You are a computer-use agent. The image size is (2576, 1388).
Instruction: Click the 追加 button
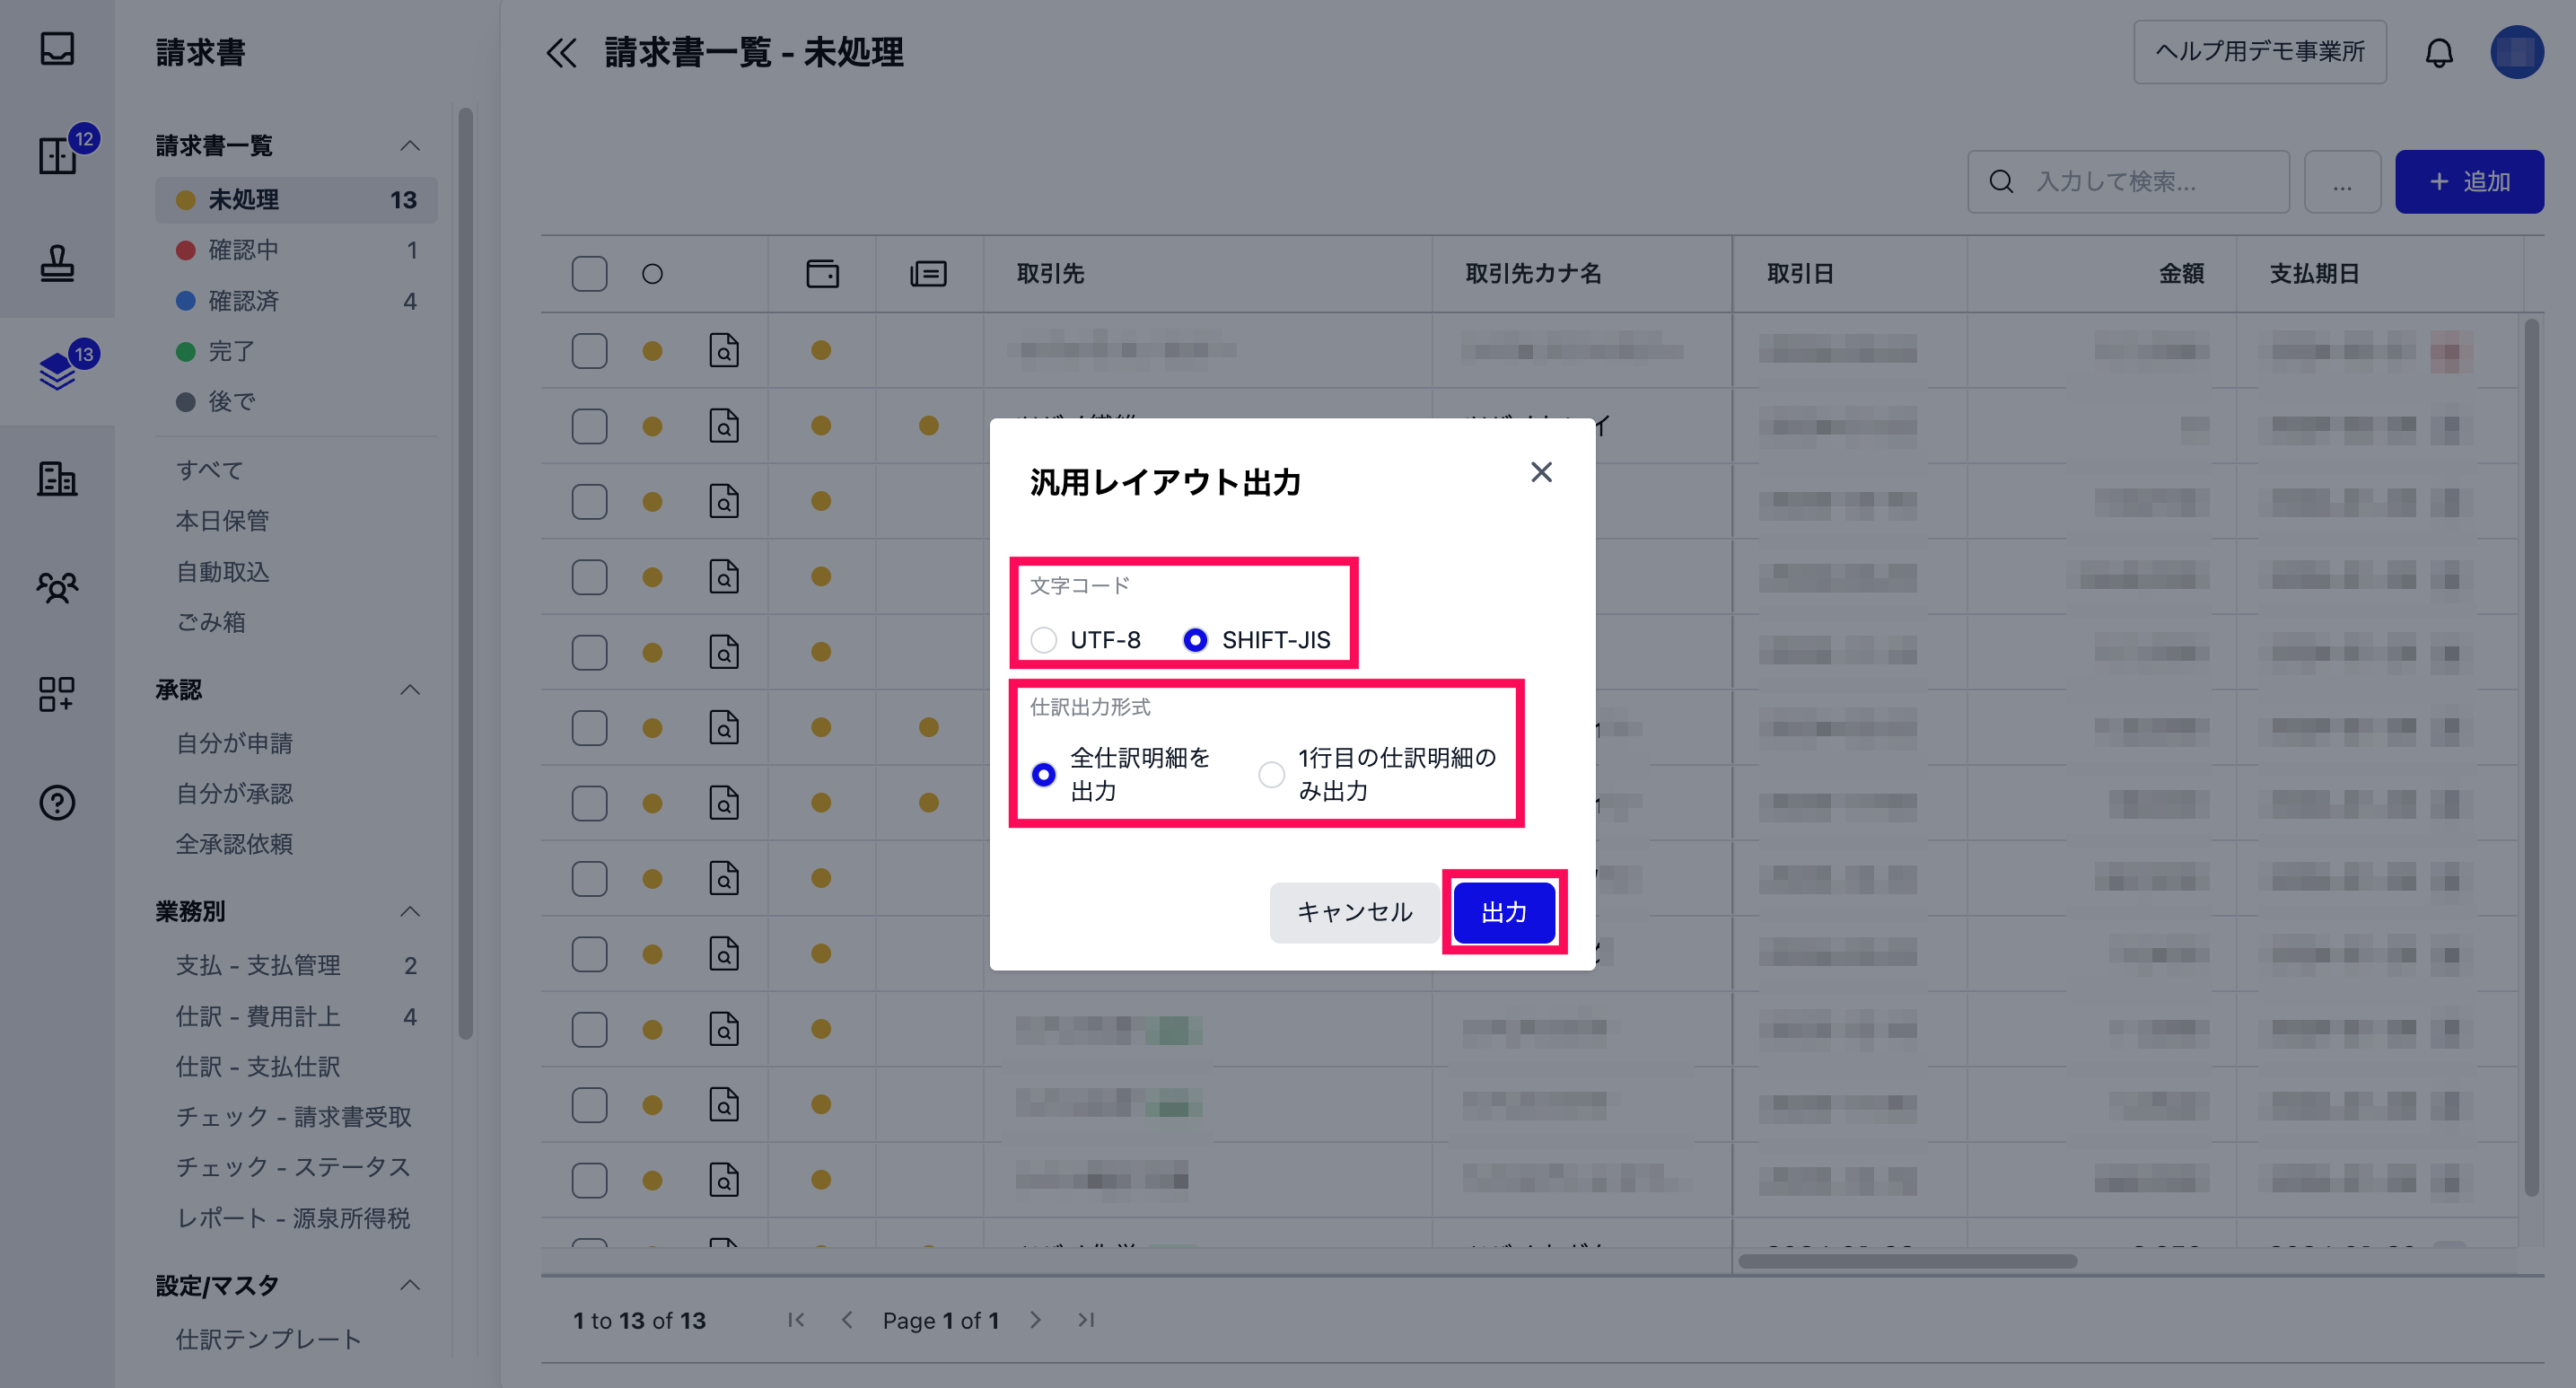2469,182
